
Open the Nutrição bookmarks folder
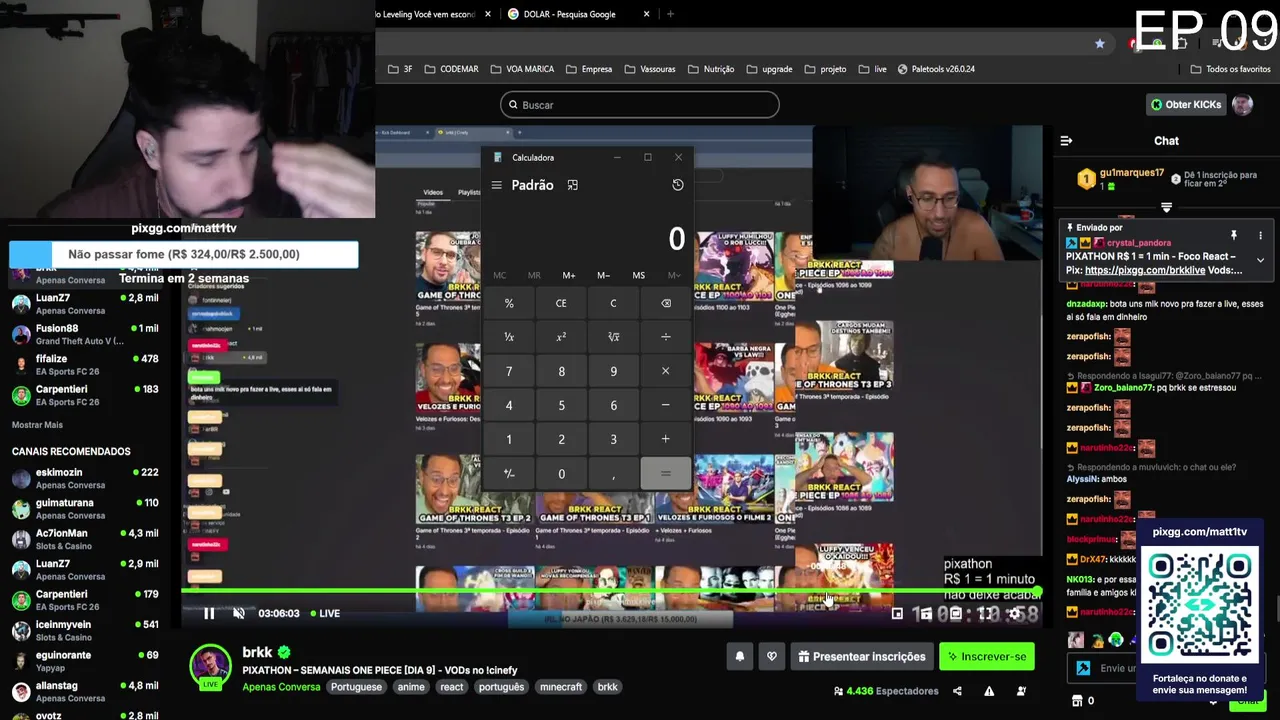710,69
